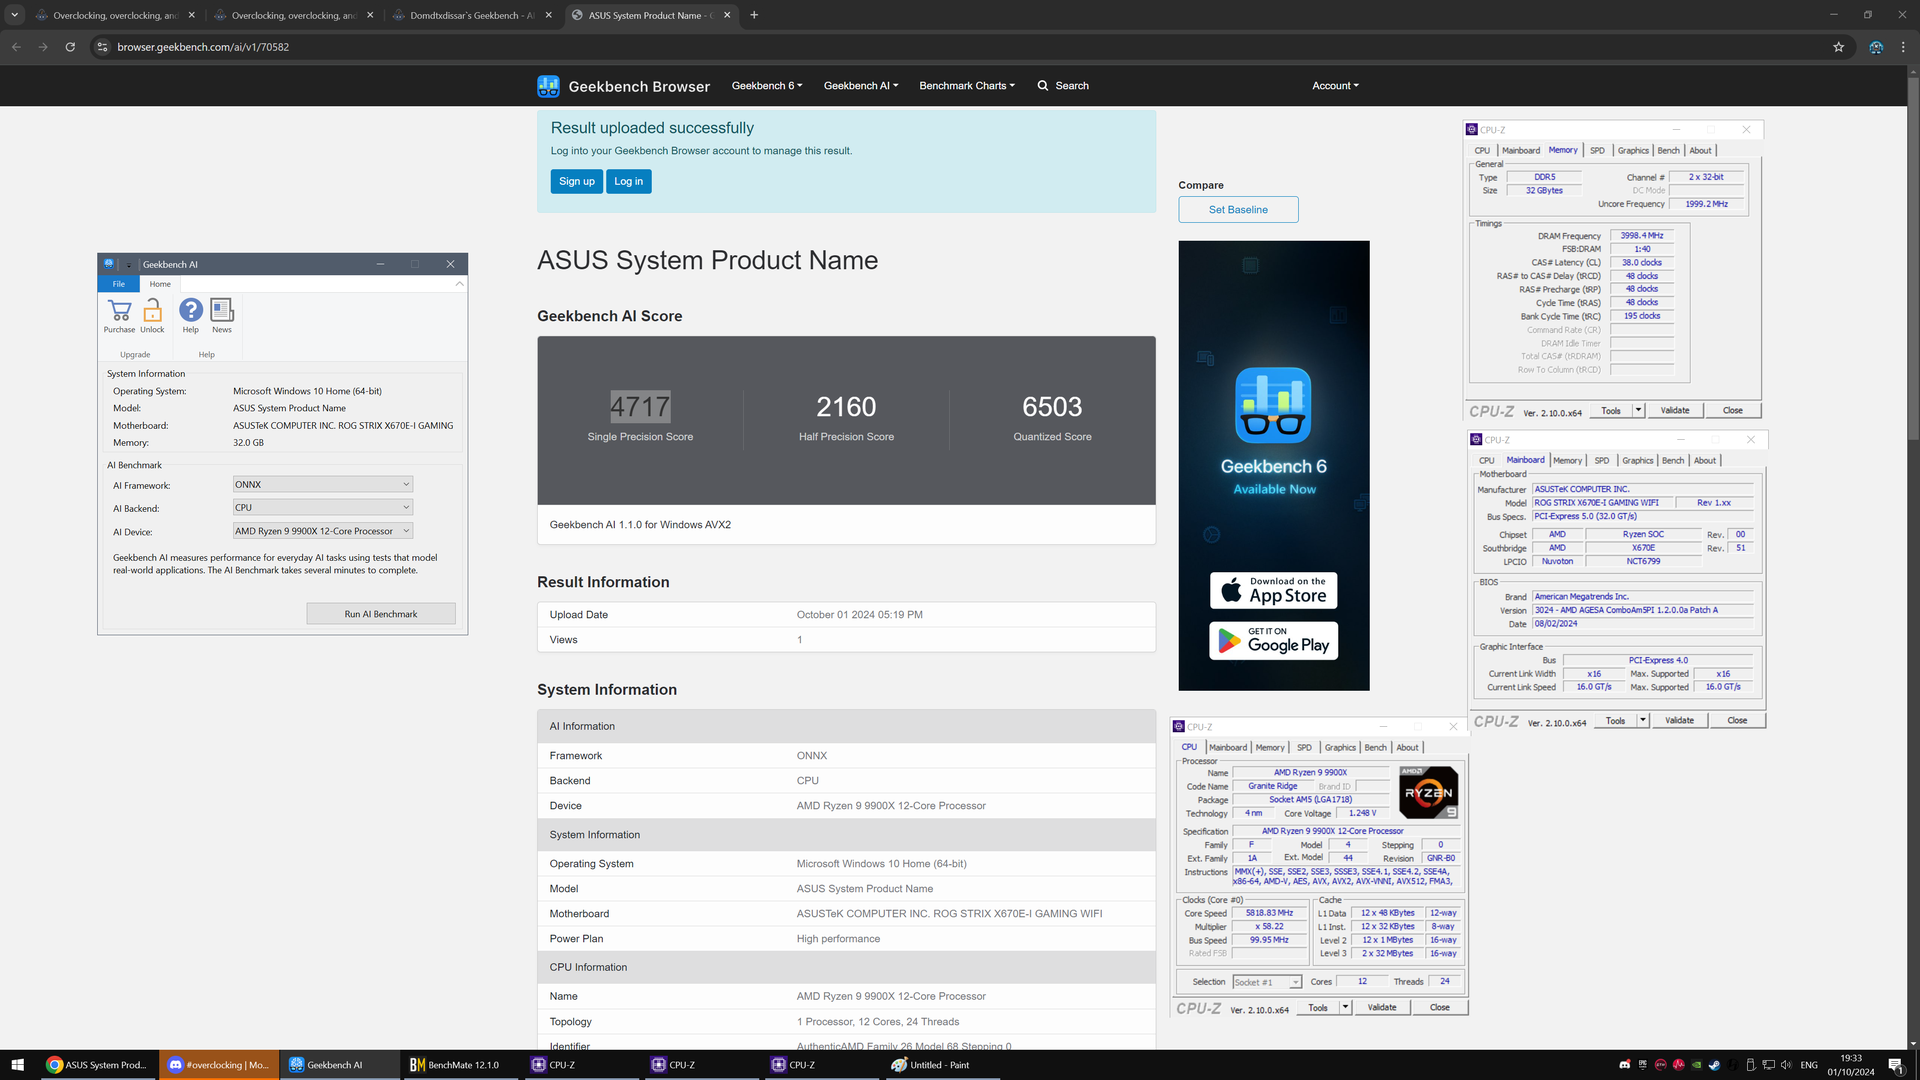Screen dimensions: 1920x1080
Task: Open Tools dropdown arrow in CPU-Z Memory window
Action: (1638, 410)
